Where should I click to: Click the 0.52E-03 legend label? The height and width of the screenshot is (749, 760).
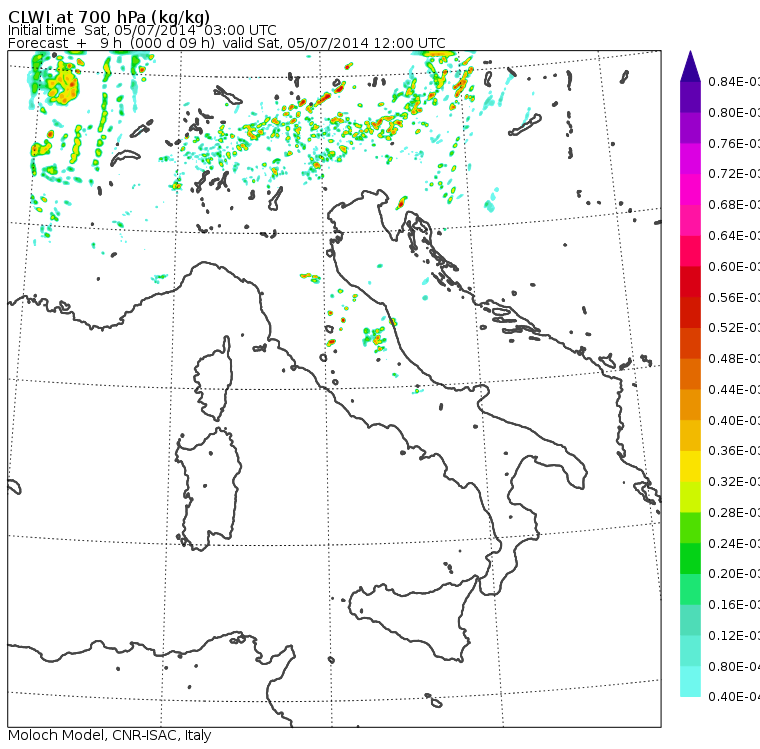pyautogui.click(x=734, y=328)
